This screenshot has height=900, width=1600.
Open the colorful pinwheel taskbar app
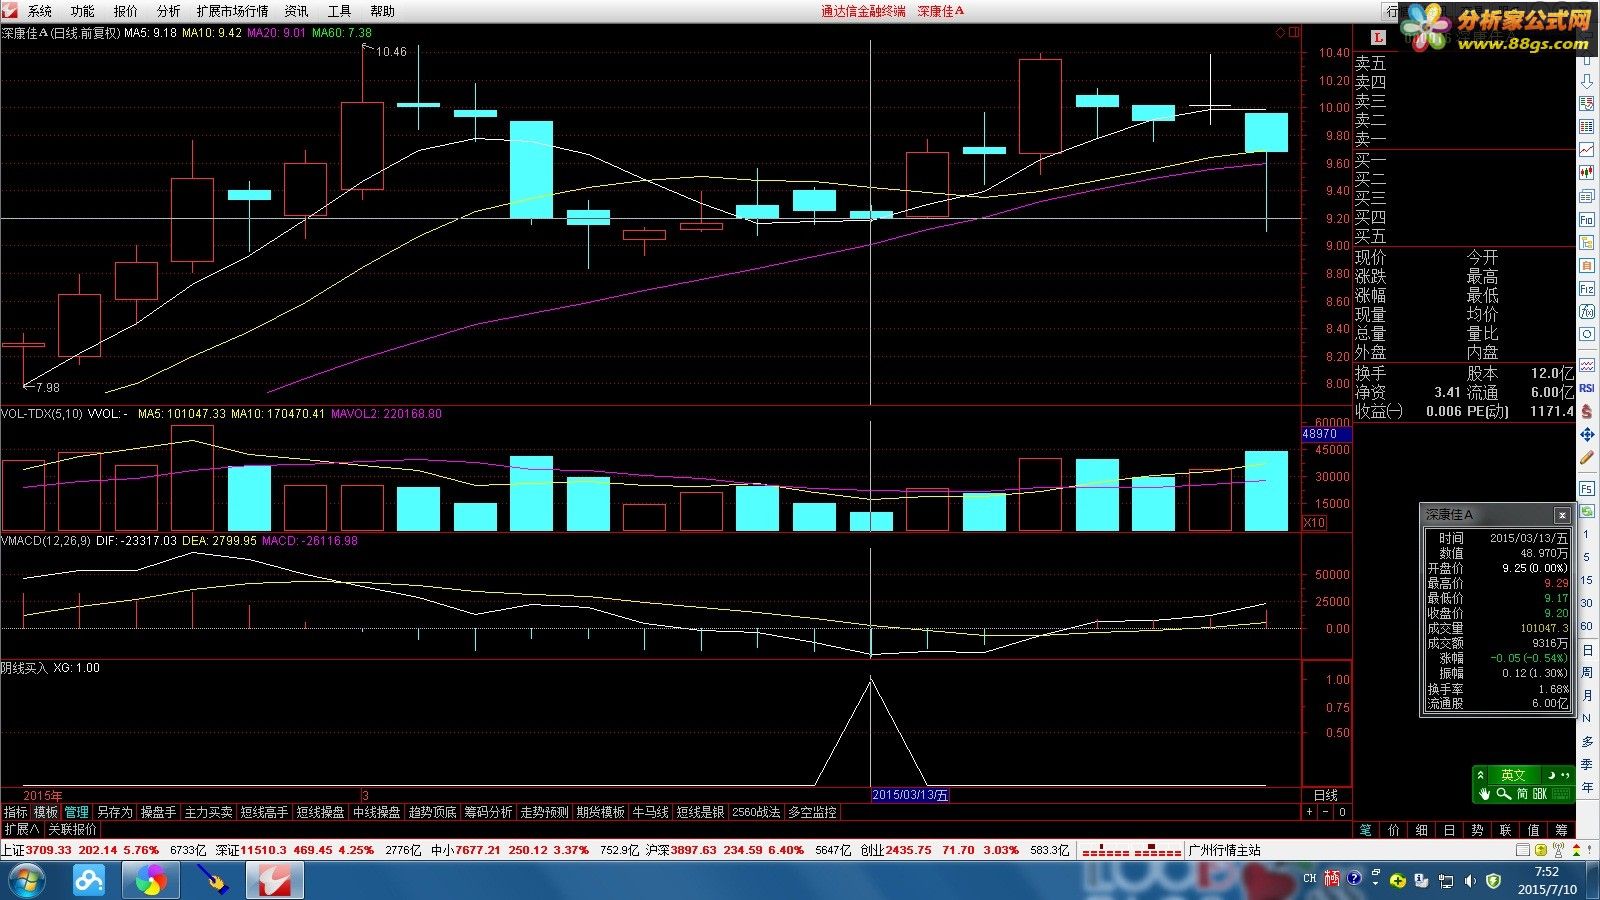[x=151, y=881]
